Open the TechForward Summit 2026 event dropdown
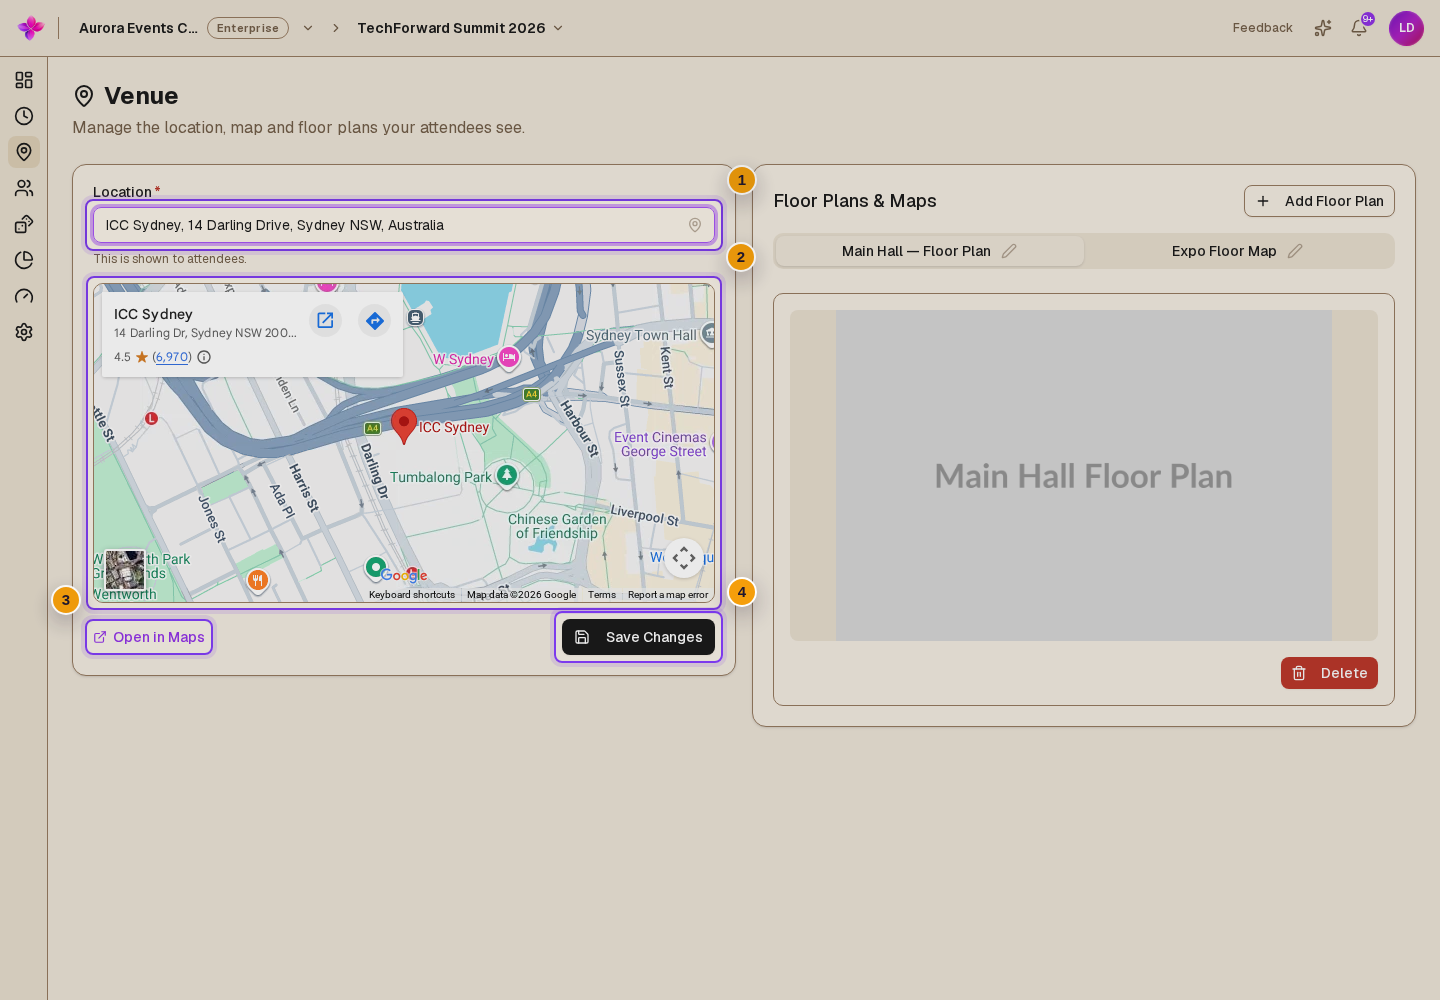This screenshot has width=1440, height=1000. coord(461,28)
